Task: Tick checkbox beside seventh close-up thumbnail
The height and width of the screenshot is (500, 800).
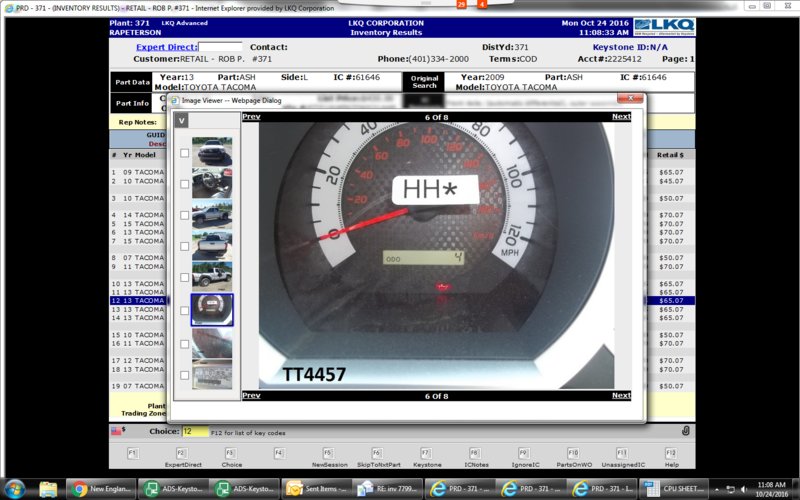Action: coord(185,344)
